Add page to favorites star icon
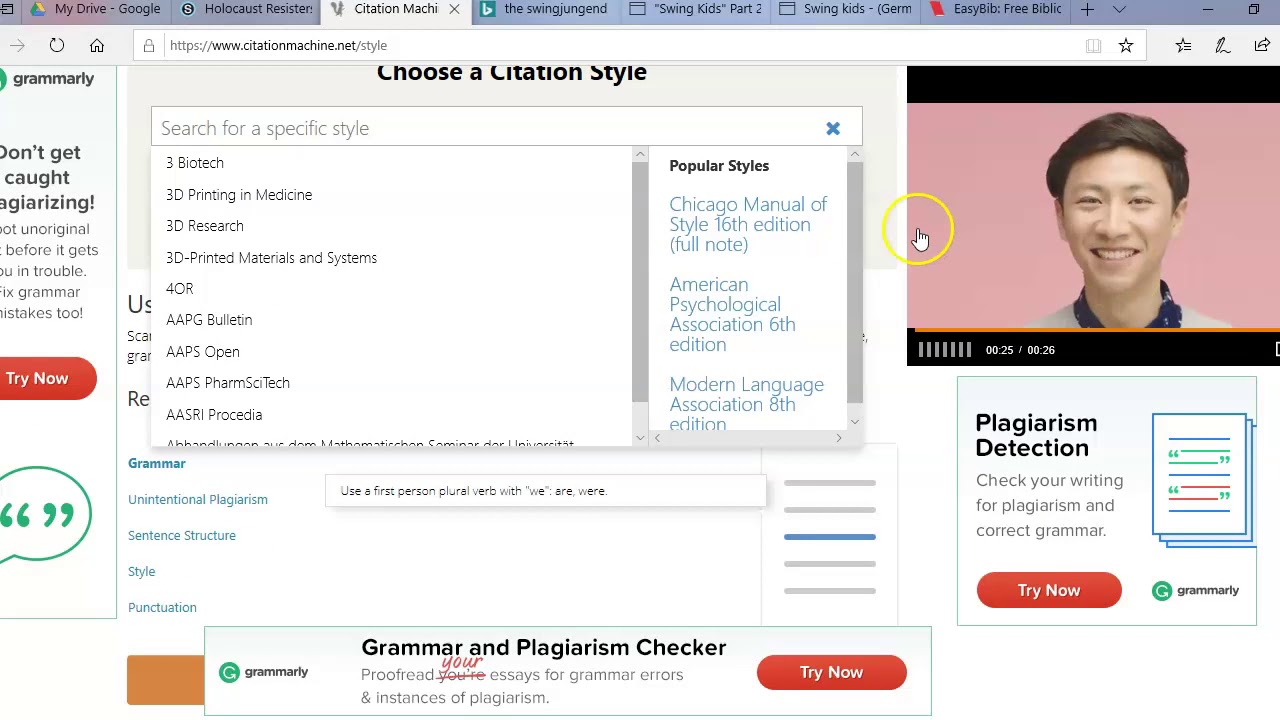This screenshot has width=1280, height=720. coord(1126,45)
